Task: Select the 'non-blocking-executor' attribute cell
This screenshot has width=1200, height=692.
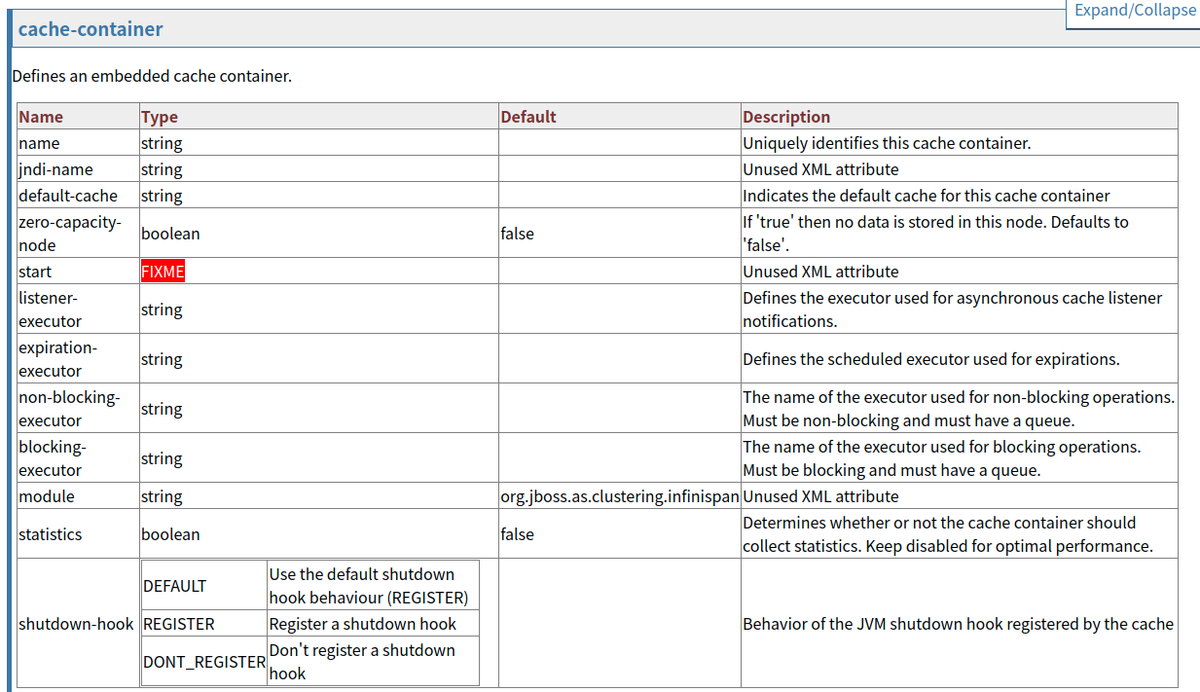Action: 78,409
